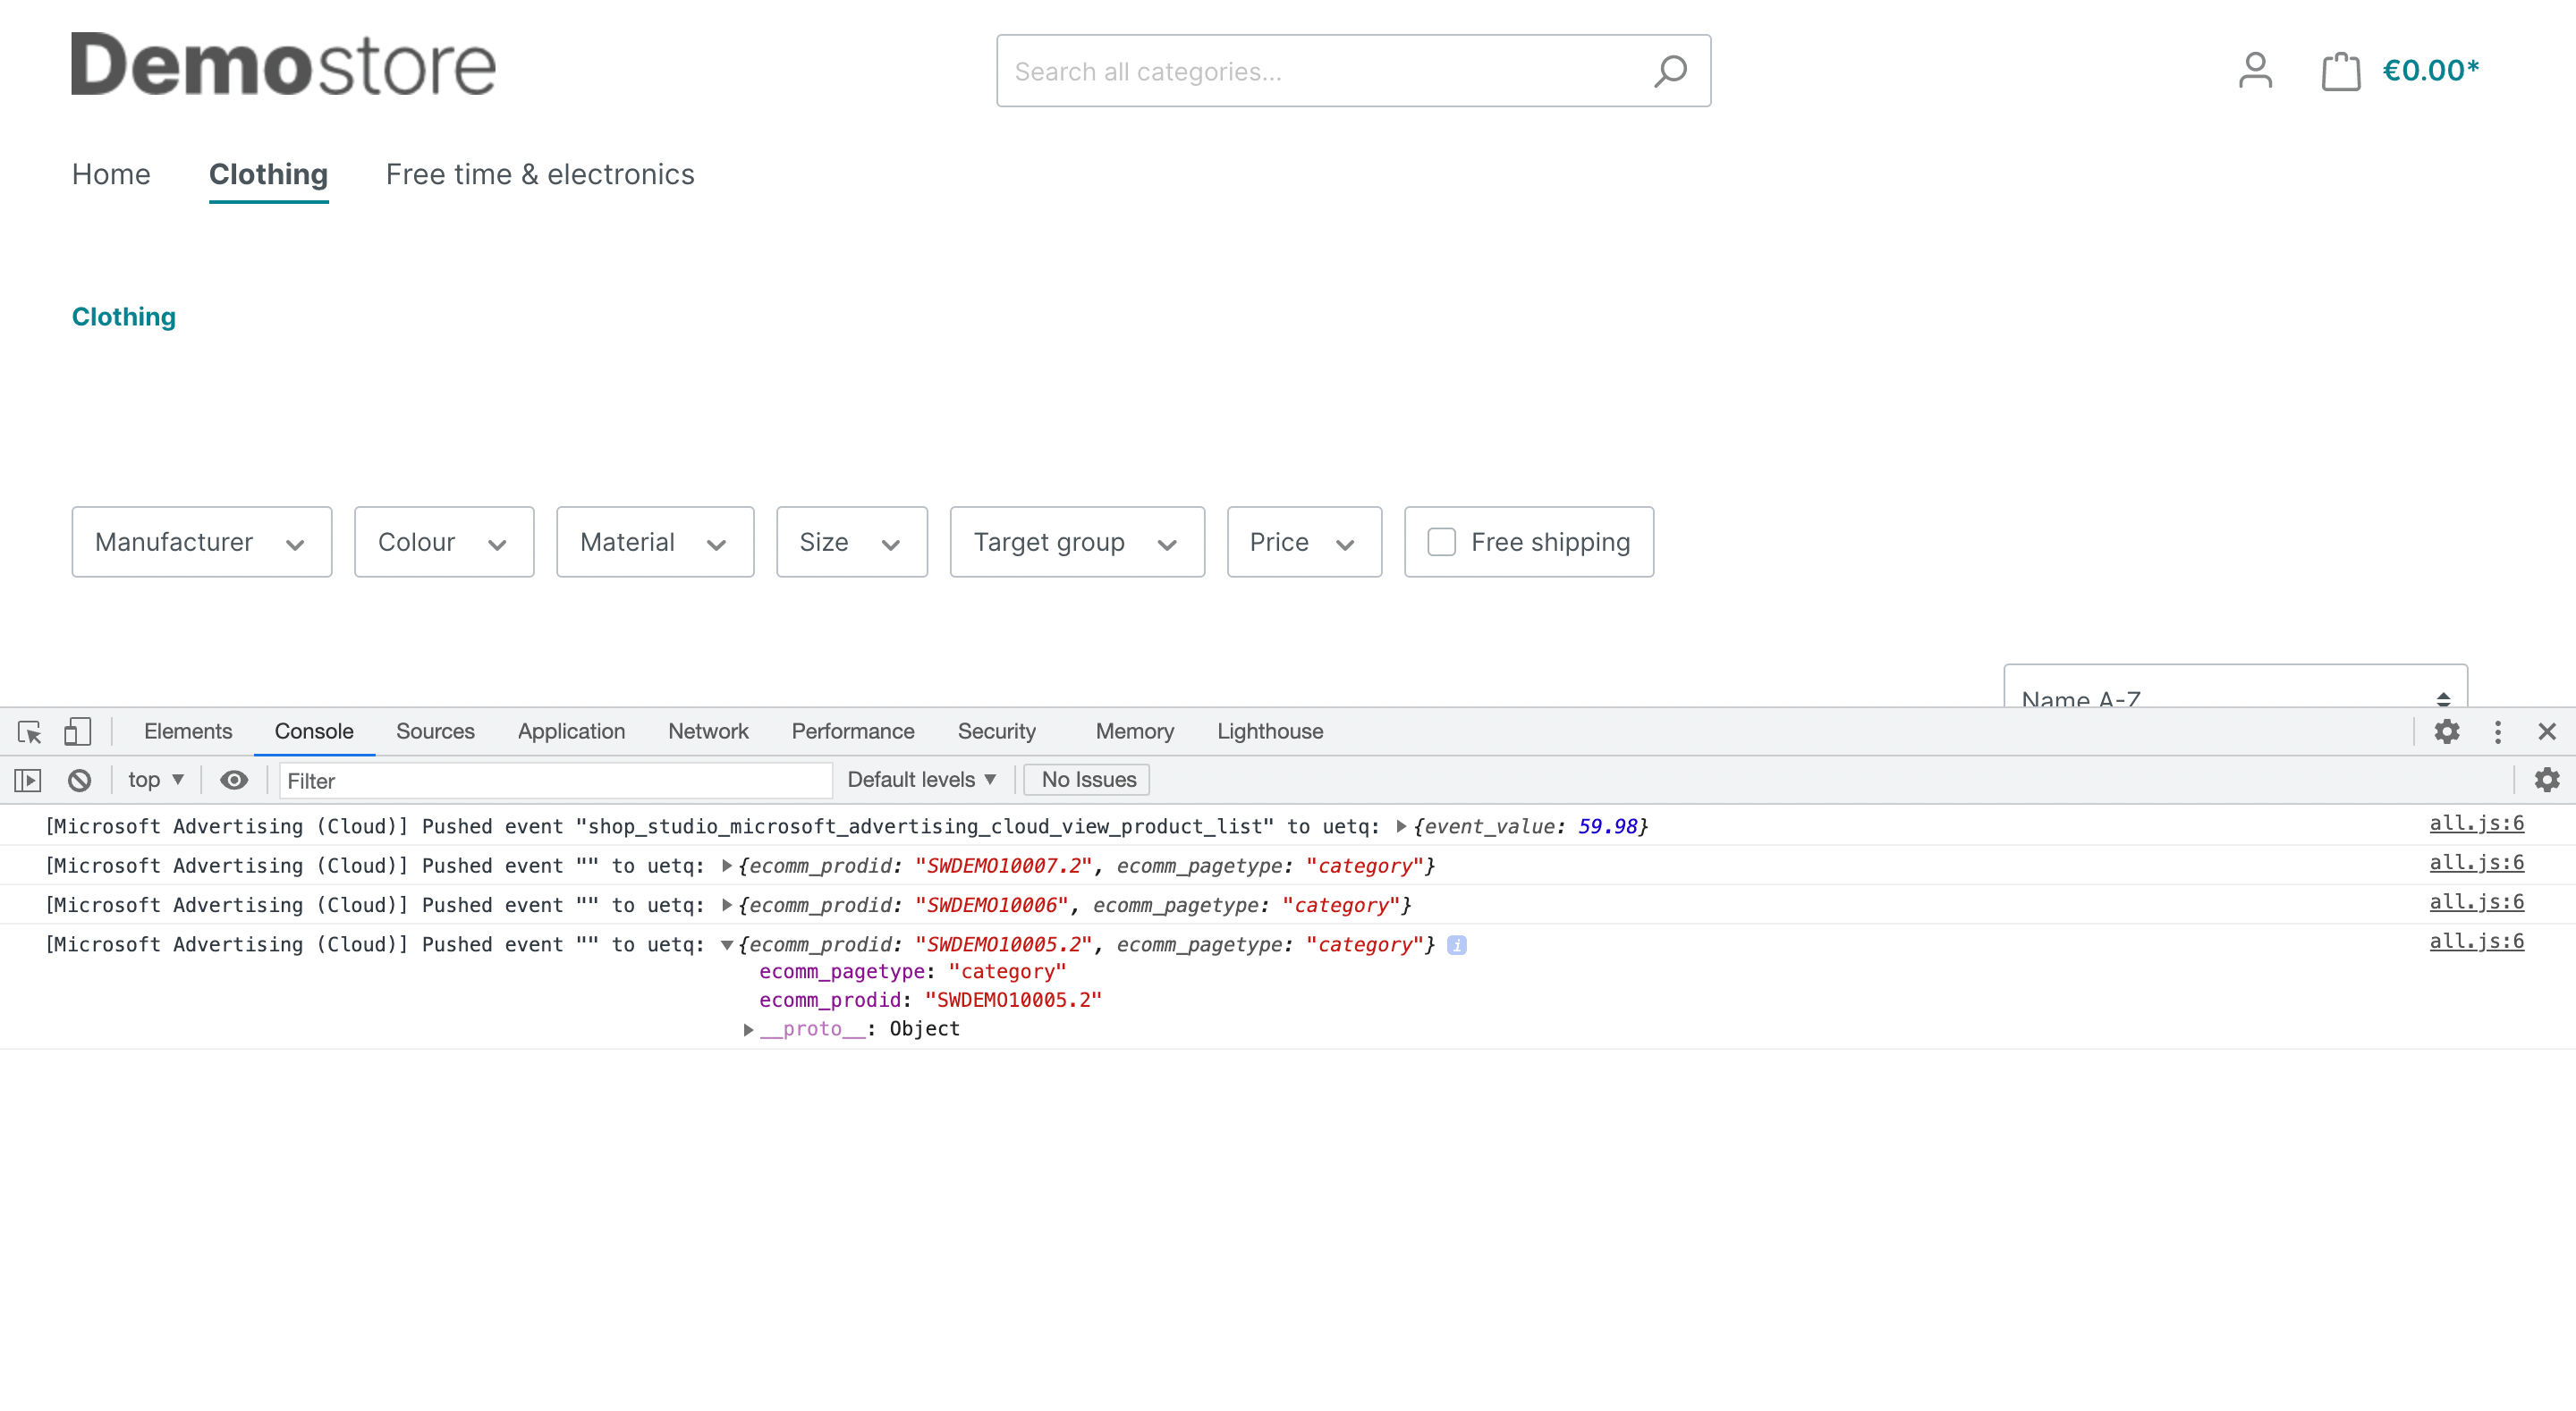Click the ecomm_prodid "SWDEMO10005.2" property line

(x=930, y=1000)
